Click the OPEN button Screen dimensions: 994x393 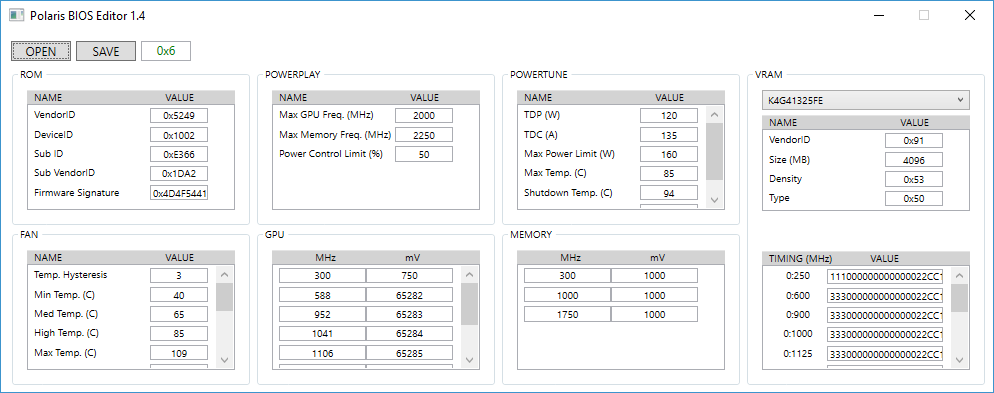(x=41, y=51)
